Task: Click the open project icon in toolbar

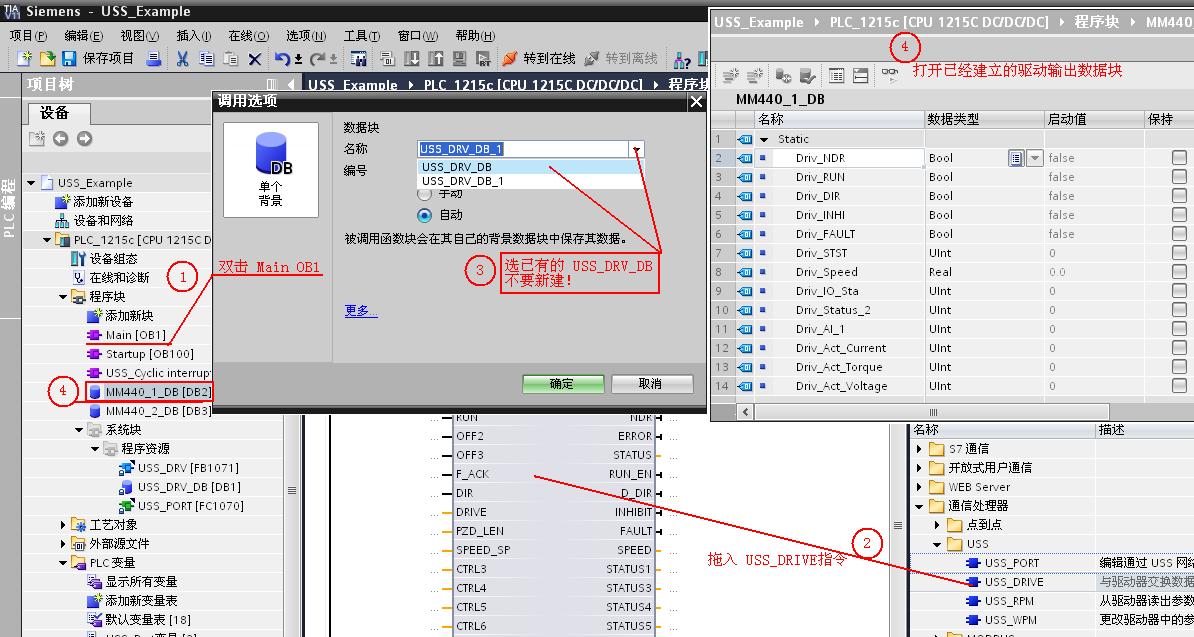Action: coord(47,59)
